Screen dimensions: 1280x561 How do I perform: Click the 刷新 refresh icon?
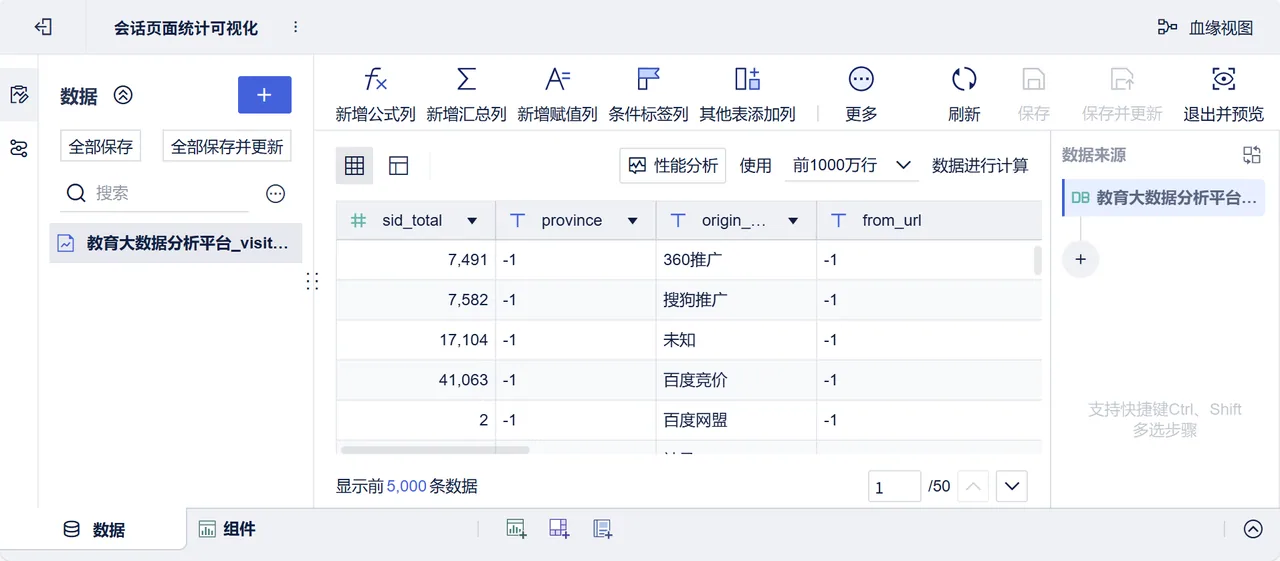[964, 80]
